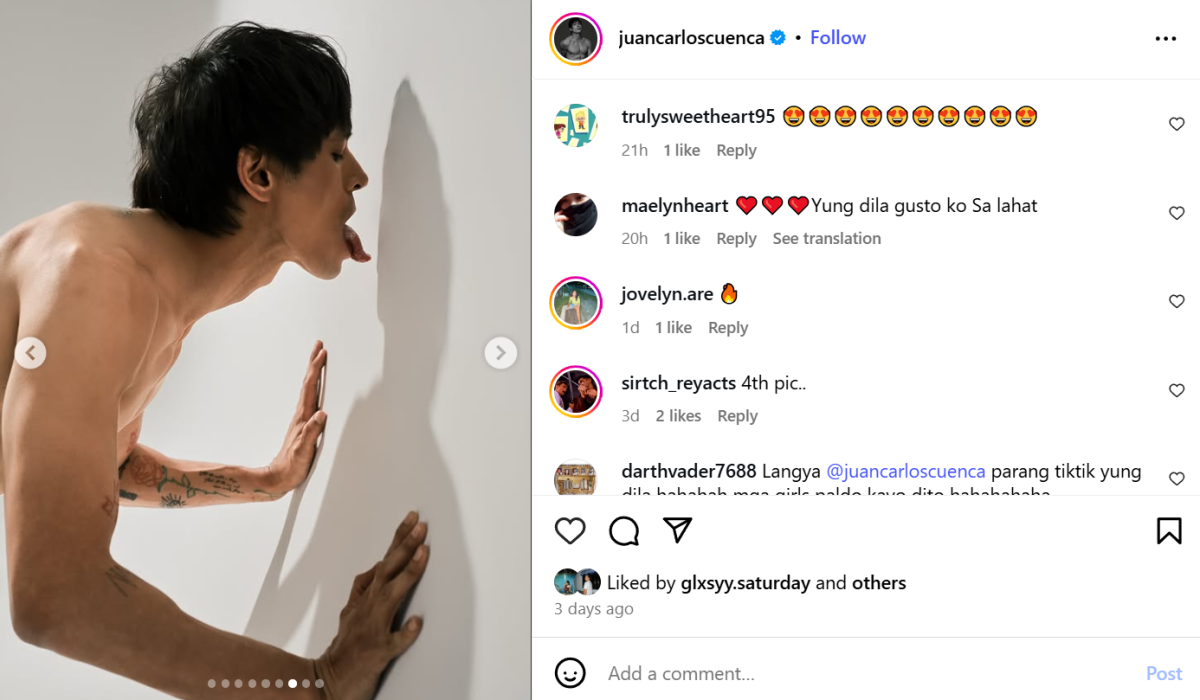This screenshot has height=700, width=1200.
Task: Click the Add a comment field
Action: (860, 673)
